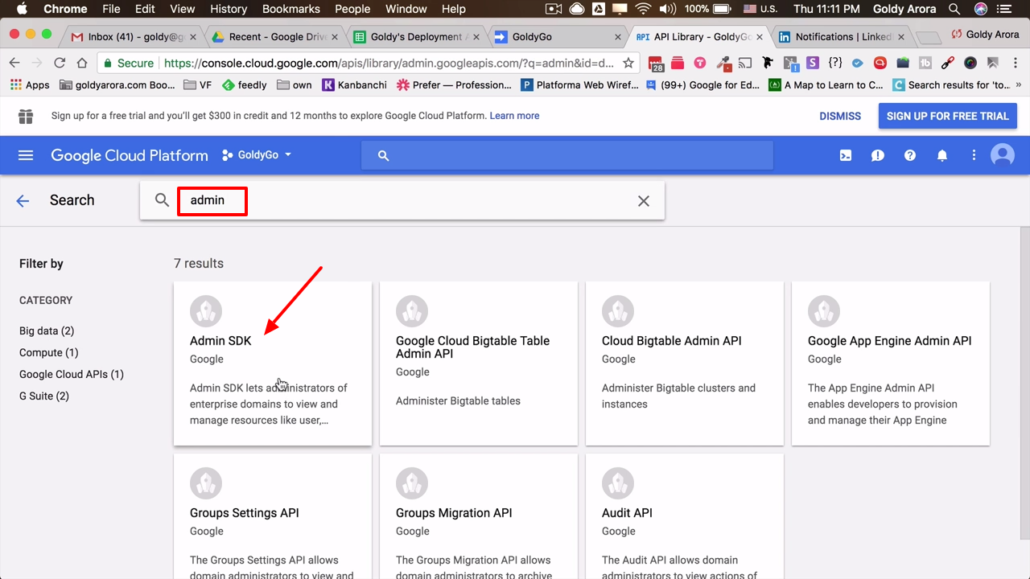This screenshot has height=579, width=1030.
Task: Open the macOS Wi-Fi status icon
Action: point(643,9)
